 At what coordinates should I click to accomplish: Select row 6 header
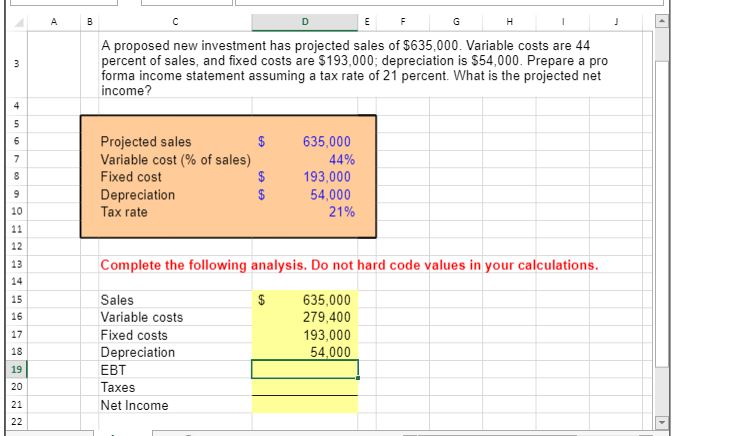[17, 141]
